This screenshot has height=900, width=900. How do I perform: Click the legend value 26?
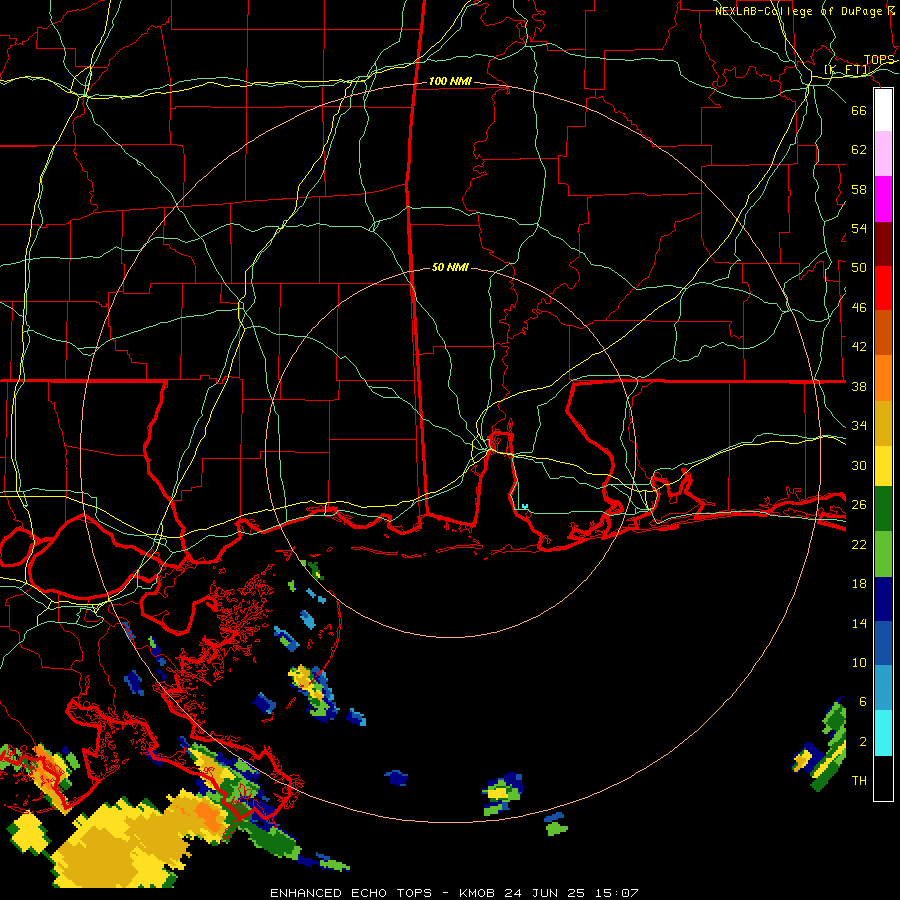[859, 505]
